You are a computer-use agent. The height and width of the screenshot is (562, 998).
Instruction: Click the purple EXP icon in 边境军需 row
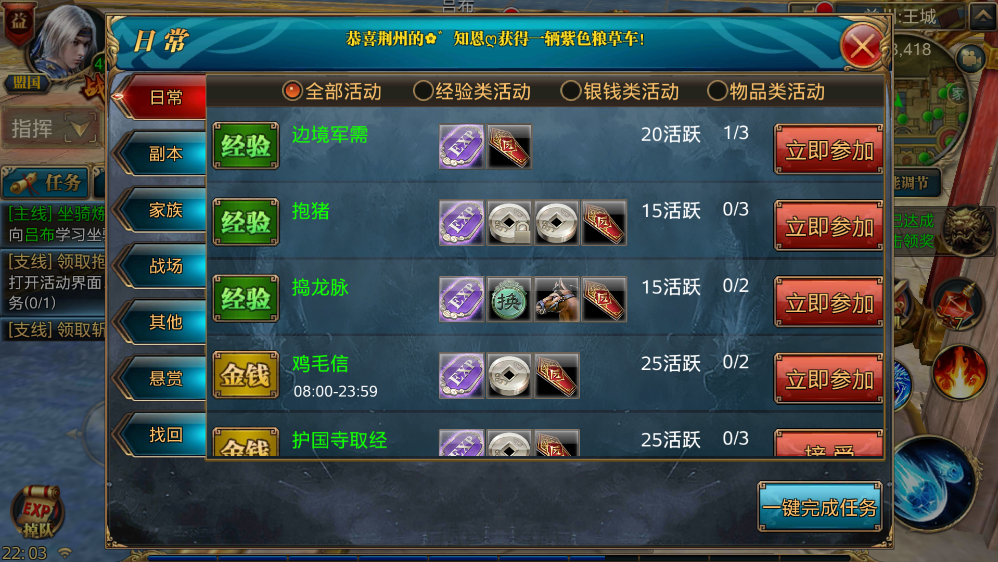tap(461, 146)
